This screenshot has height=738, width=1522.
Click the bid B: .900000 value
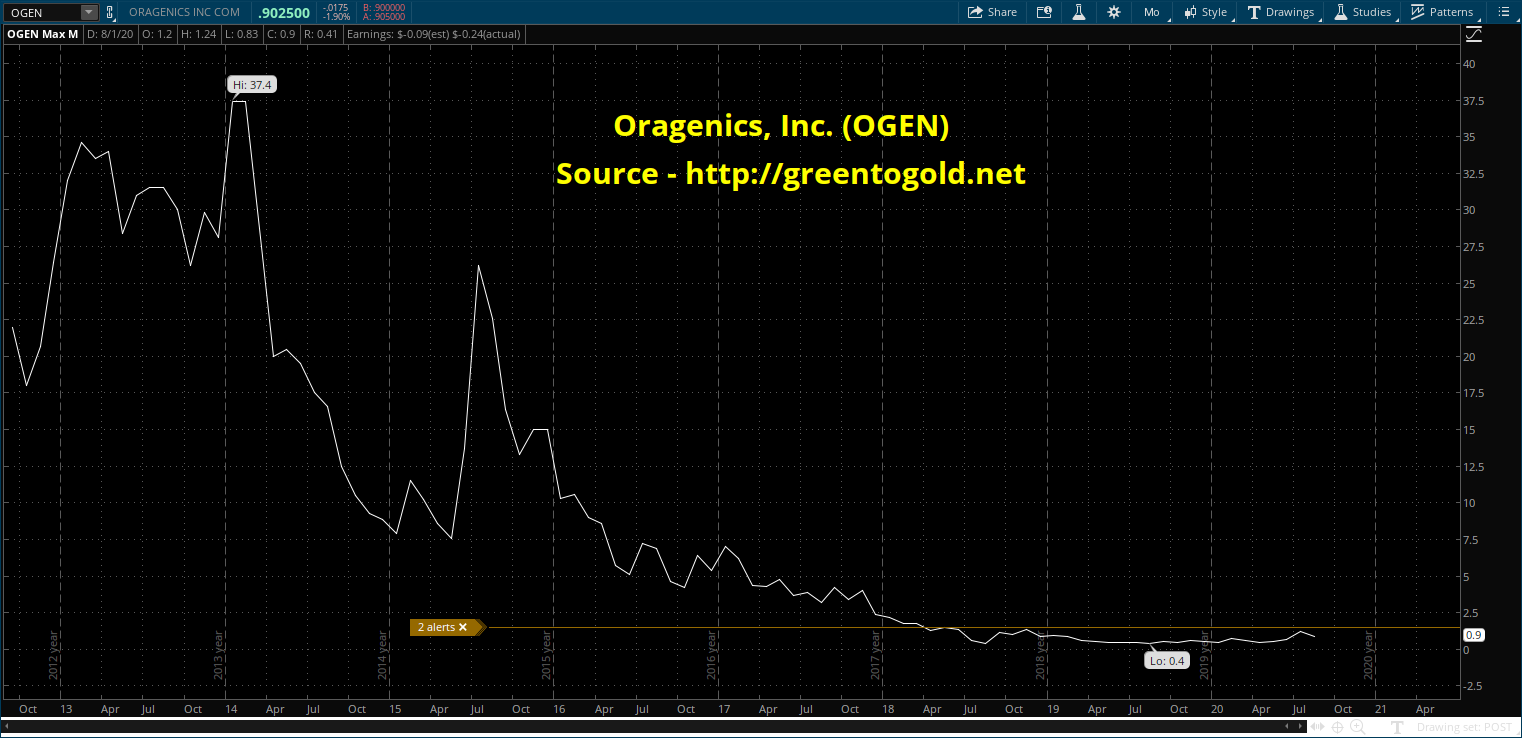pyautogui.click(x=384, y=8)
